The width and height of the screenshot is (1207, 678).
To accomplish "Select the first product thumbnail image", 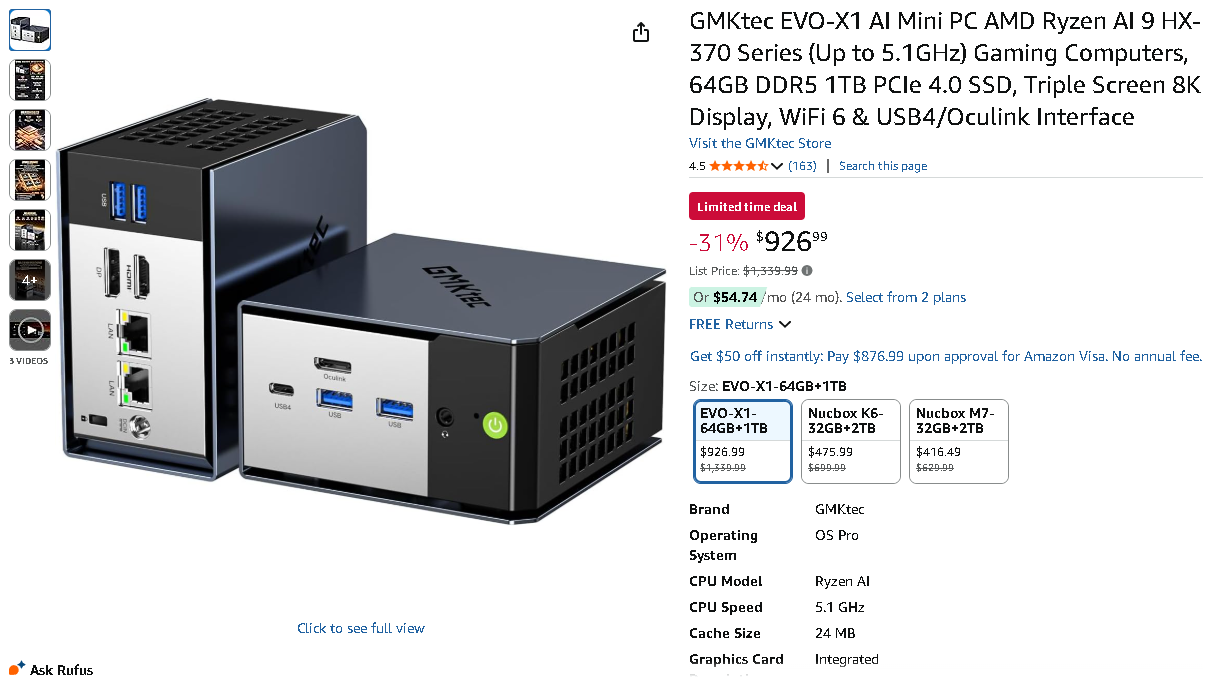I will 30,30.
